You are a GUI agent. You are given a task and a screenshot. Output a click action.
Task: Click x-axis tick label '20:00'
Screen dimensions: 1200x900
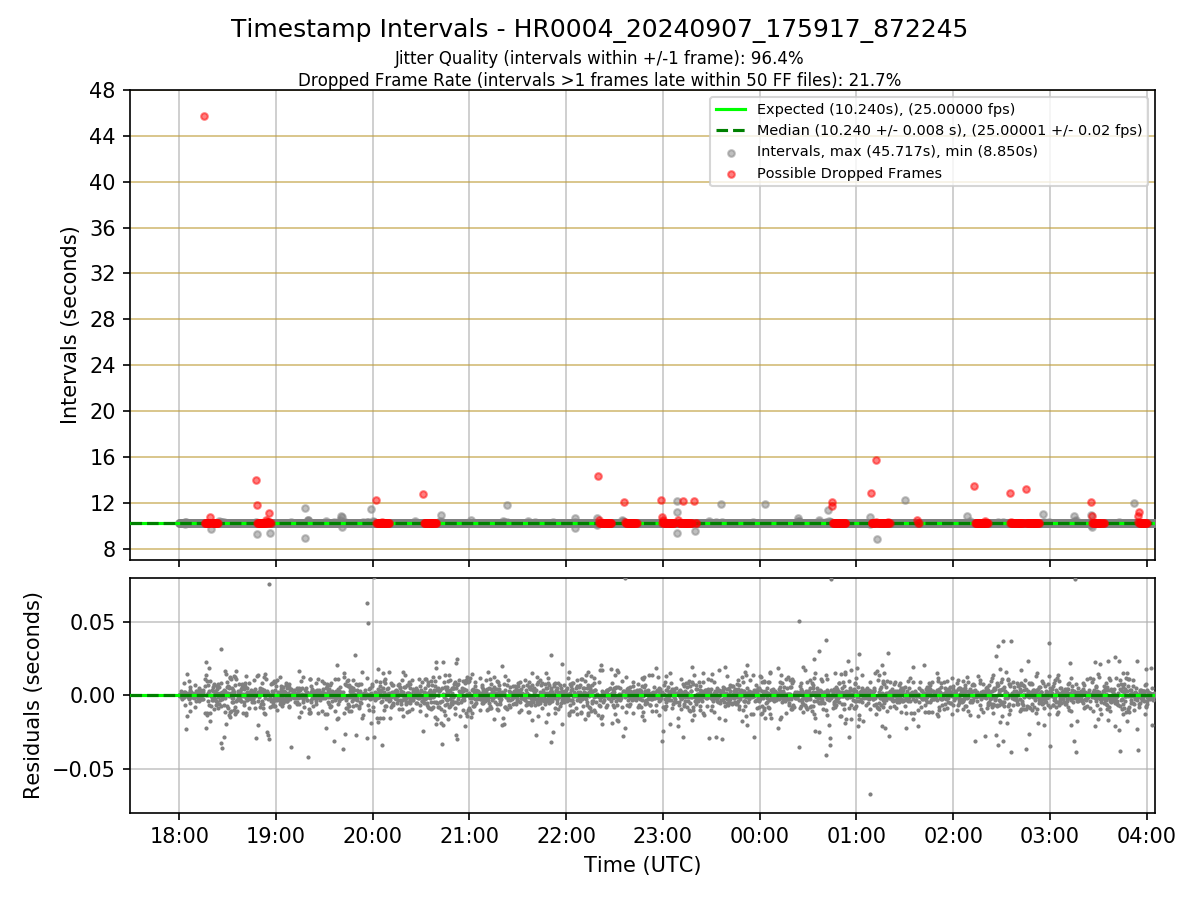[372, 835]
